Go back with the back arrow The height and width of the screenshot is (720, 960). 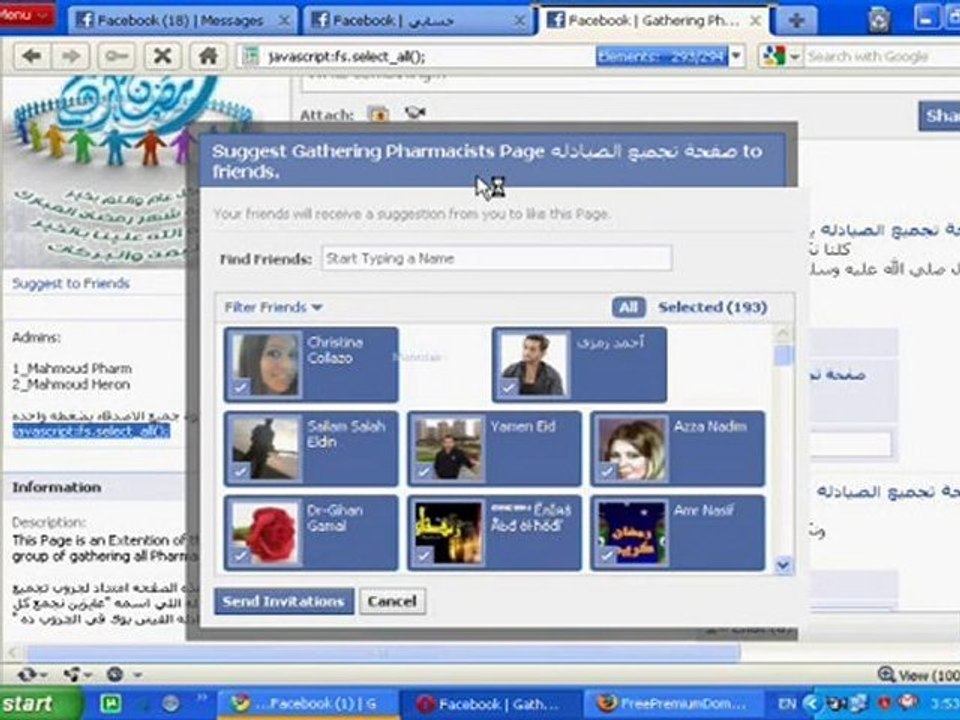(31, 56)
